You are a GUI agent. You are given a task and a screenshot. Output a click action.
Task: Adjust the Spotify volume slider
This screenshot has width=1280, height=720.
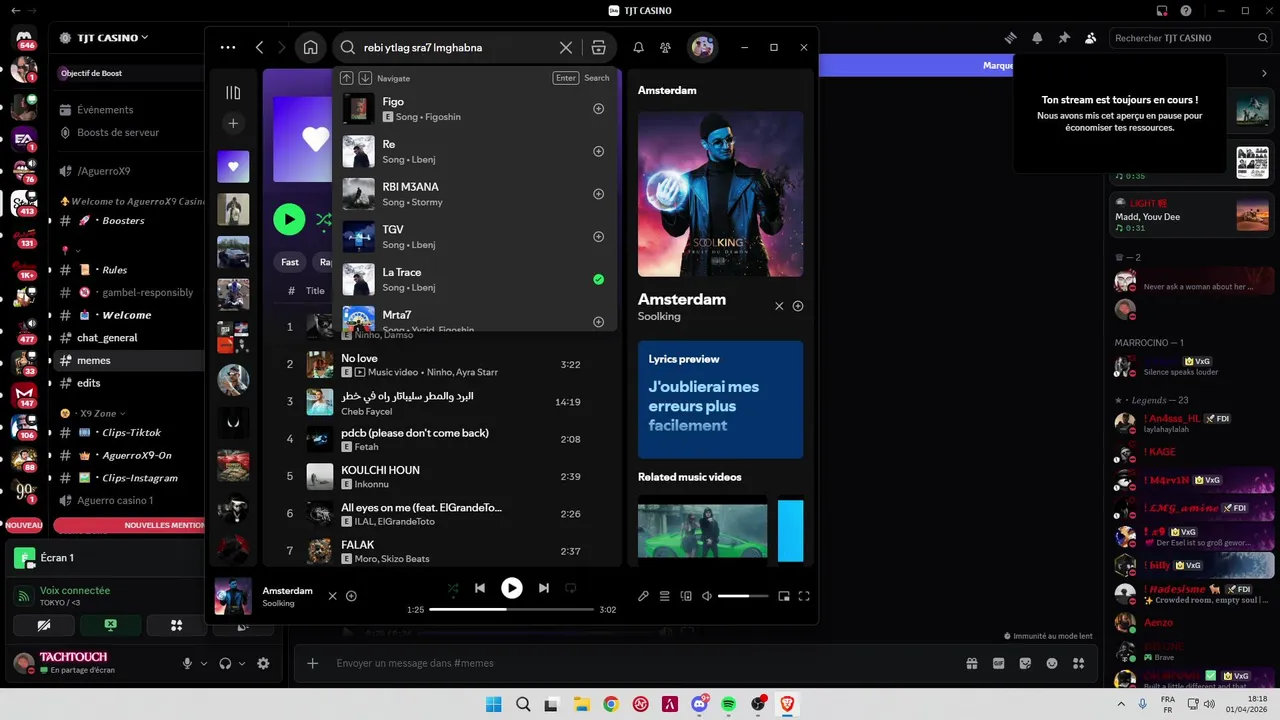click(x=743, y=596)
